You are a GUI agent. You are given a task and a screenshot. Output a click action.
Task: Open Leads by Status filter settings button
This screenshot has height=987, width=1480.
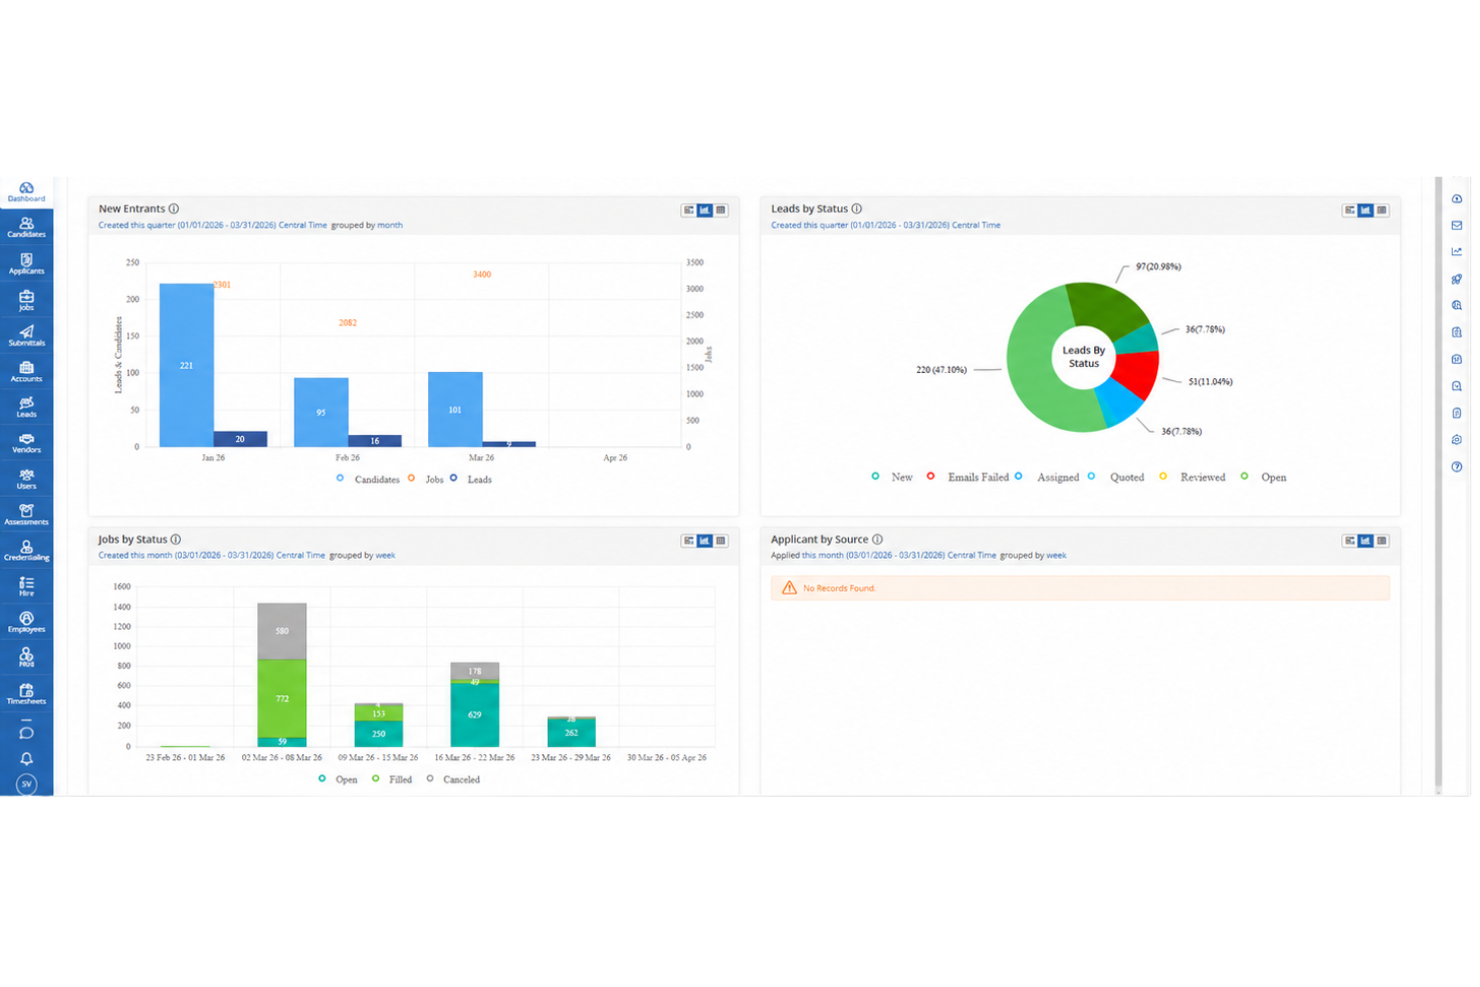tap(1350, 210)
